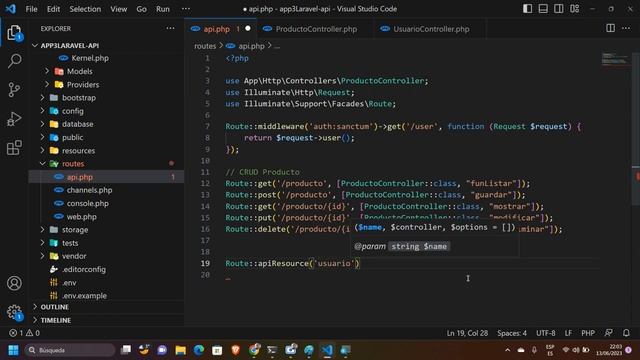The image size is (640, 360).
Task: Click the unsaved dot on api.php tab
Action: [x=248, y=29]
